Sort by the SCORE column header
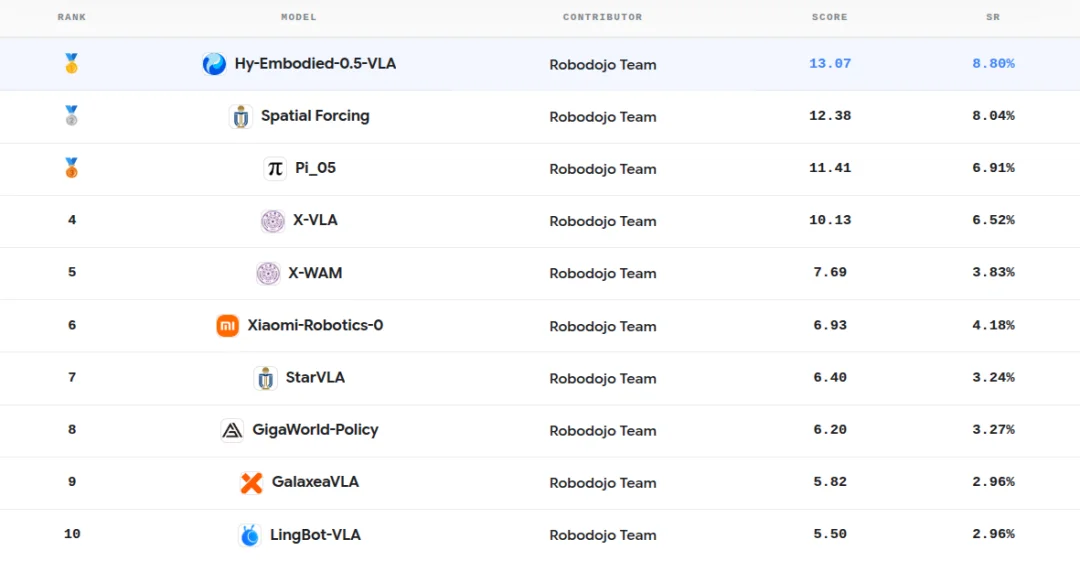Image resolution: width=1080 pixels, height=561 pixels. 830,17
